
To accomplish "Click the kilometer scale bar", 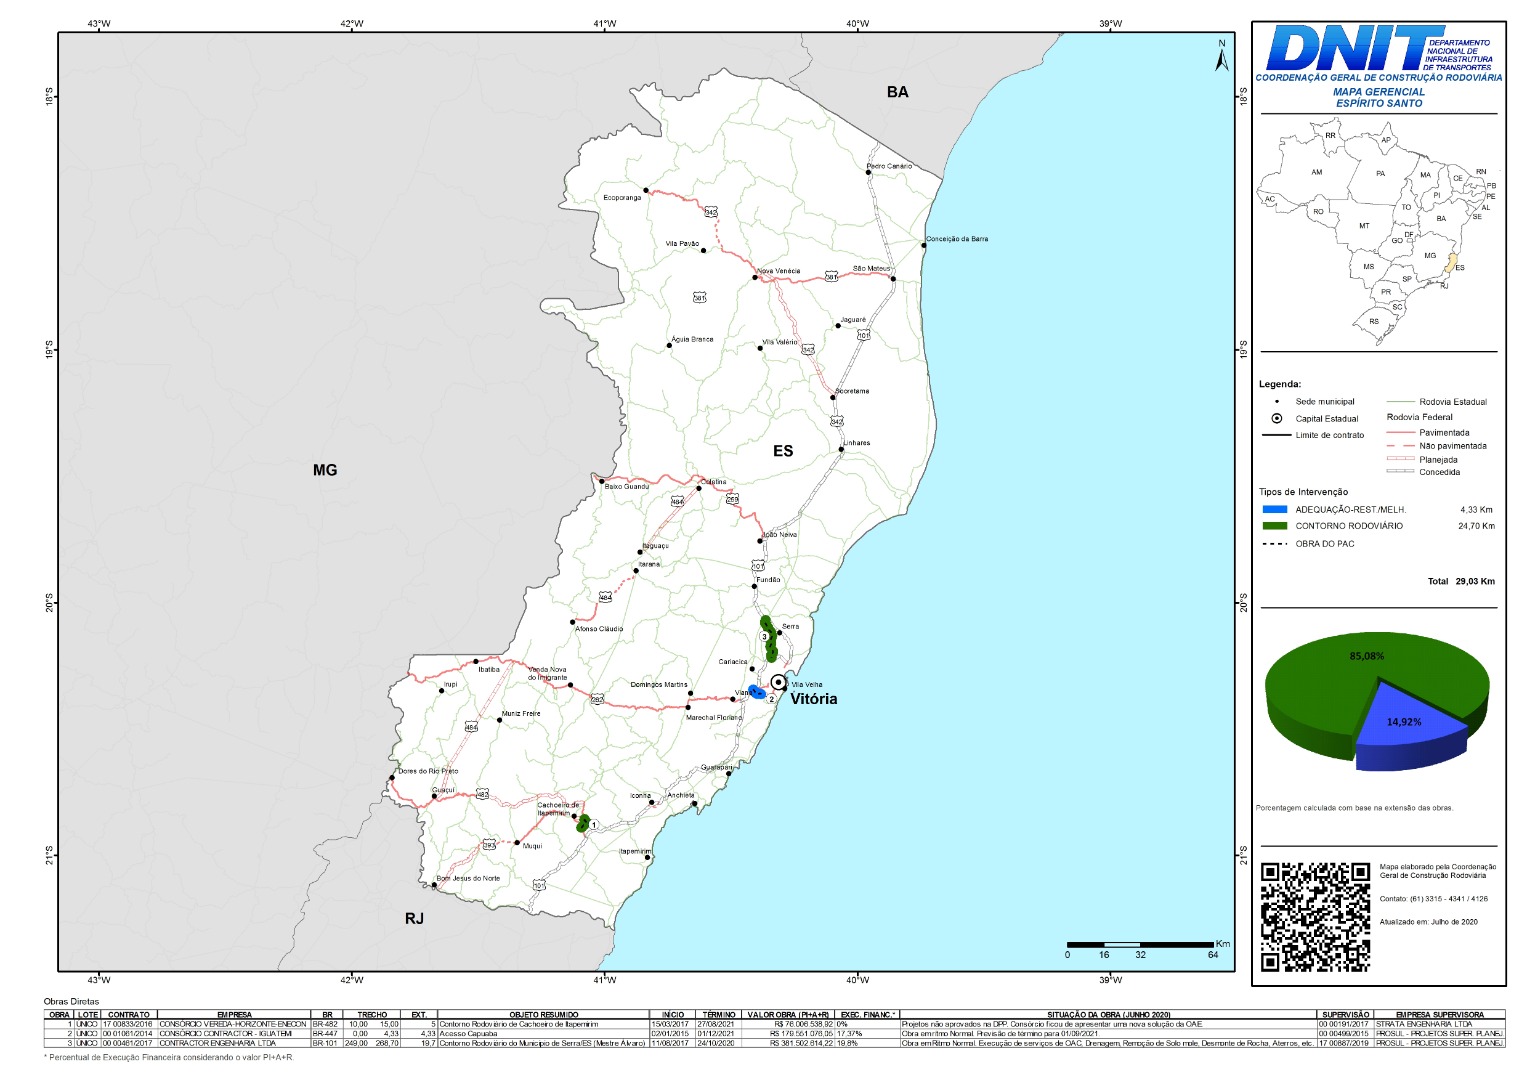I will (1139, 944).
